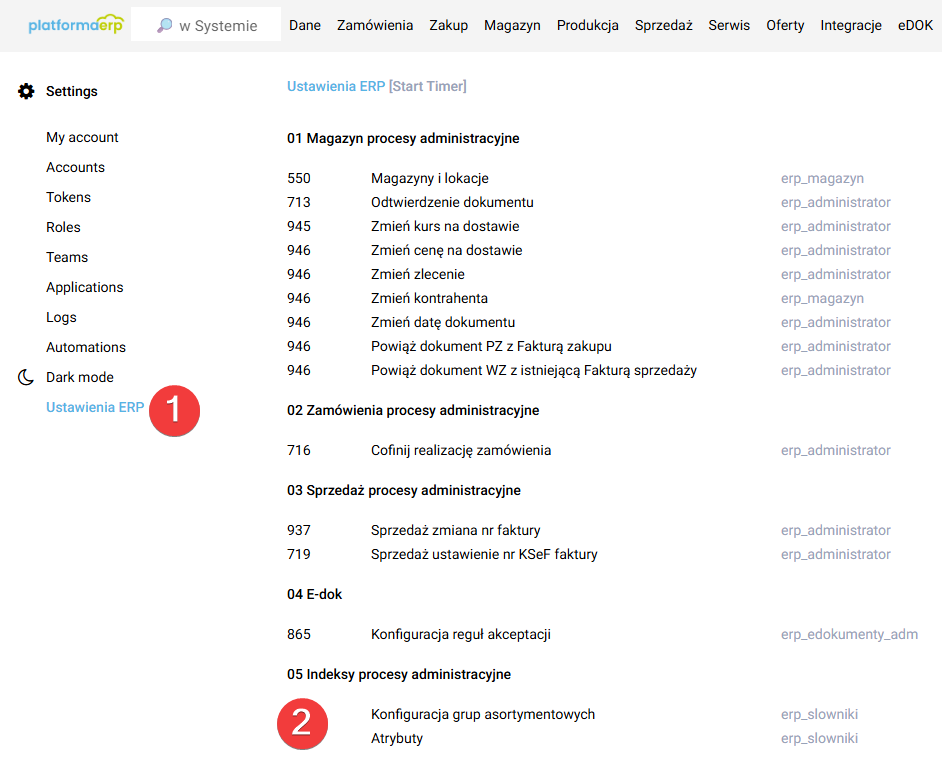Click process number 865

click(299, 634)
